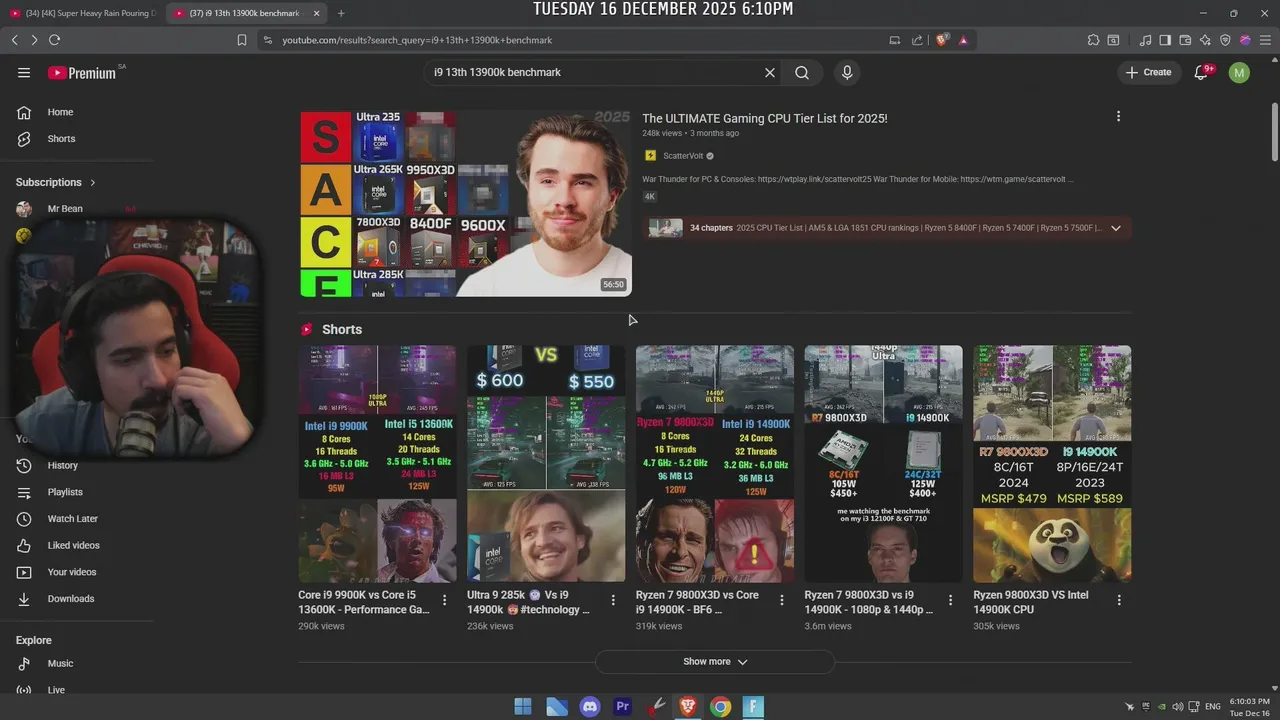Viewport: 1280px width, 720px height.
Task: Open the Brave VPN shield icon
Action: click(x=1225, y=40)
